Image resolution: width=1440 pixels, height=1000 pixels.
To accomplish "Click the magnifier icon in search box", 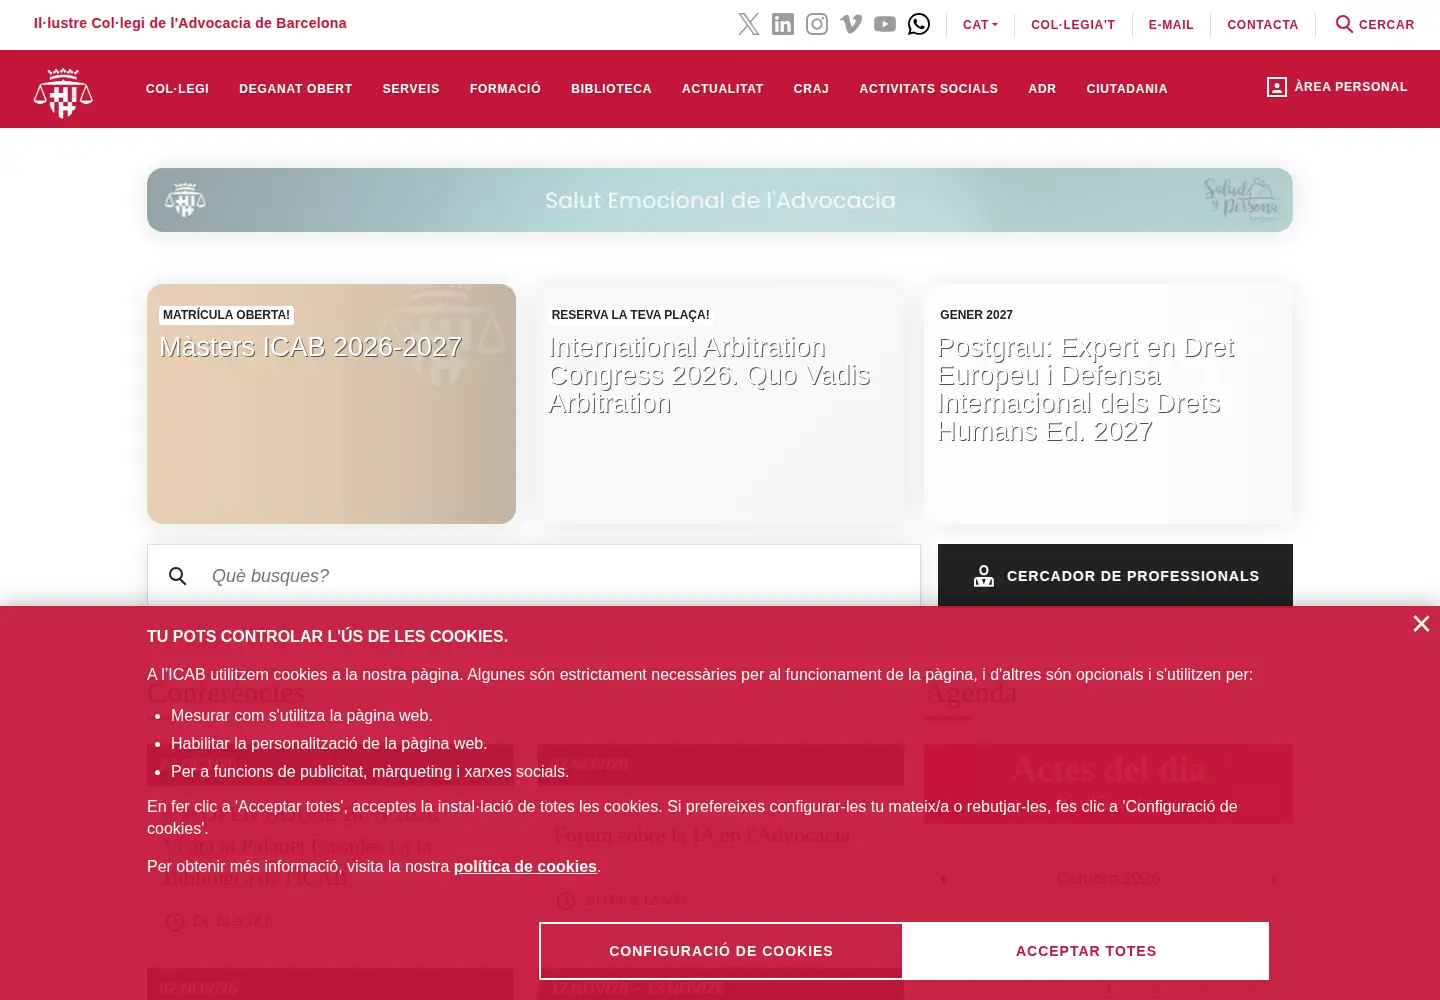I will tap(178, 576).
